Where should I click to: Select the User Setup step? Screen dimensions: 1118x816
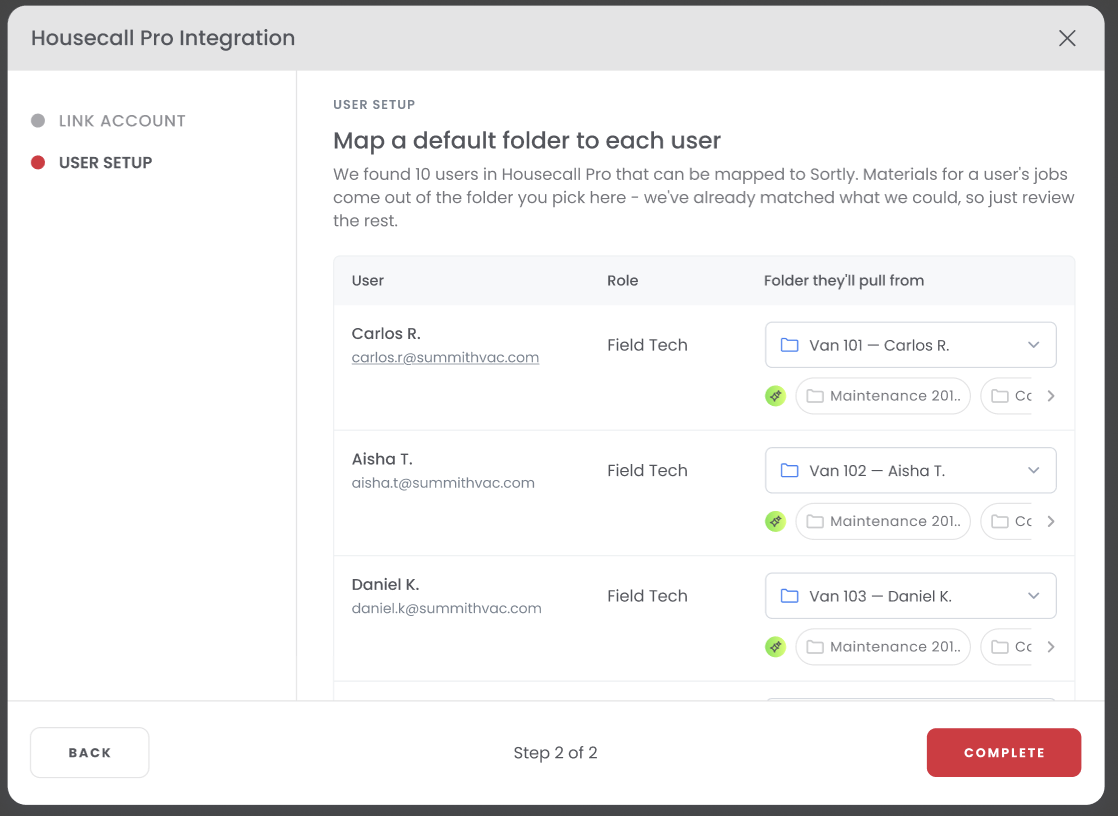click(92, 163)
